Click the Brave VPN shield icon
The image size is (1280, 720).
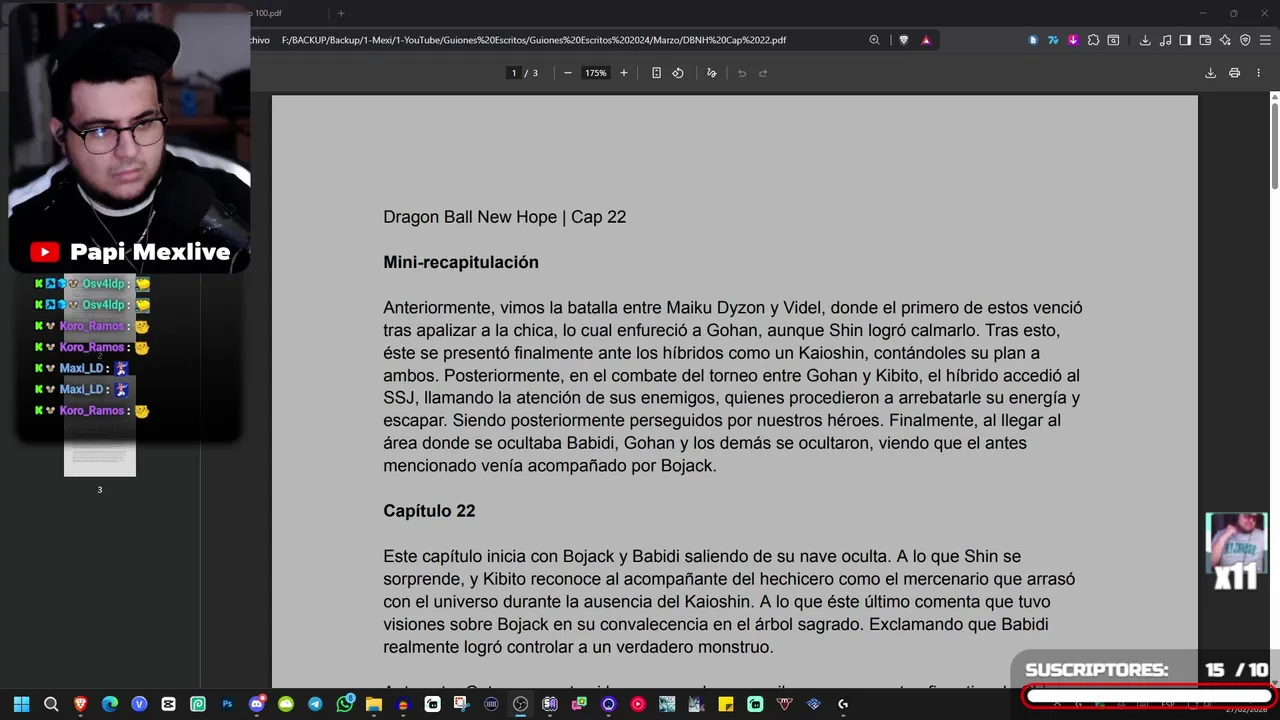tap(1245, 40)
